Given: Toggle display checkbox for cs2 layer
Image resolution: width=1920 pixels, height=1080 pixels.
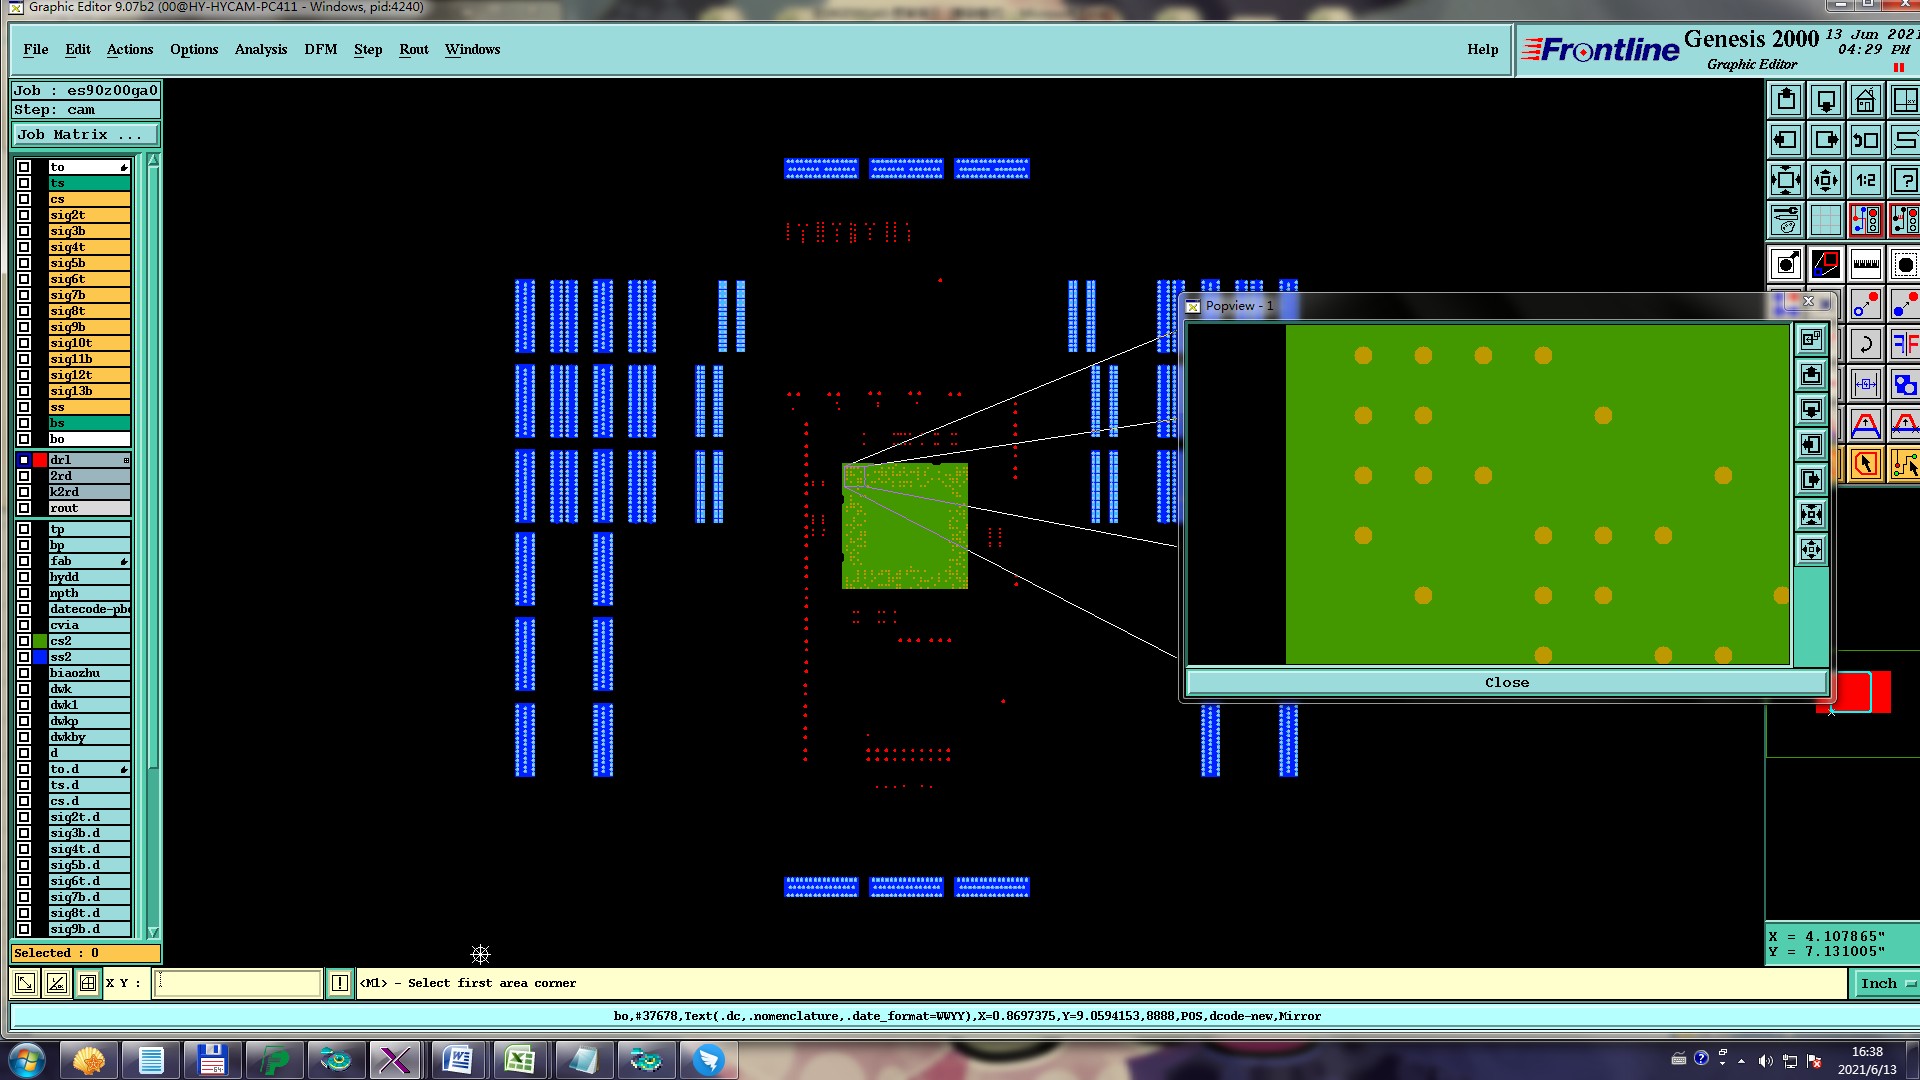Looking at the screenshot, I should 24,641.
